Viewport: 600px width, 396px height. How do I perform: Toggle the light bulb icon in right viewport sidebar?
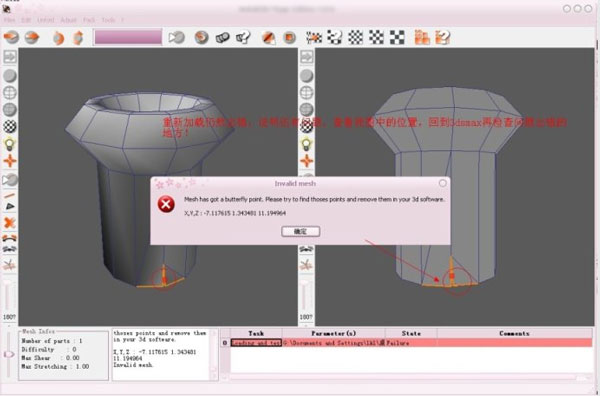(306, 144)
